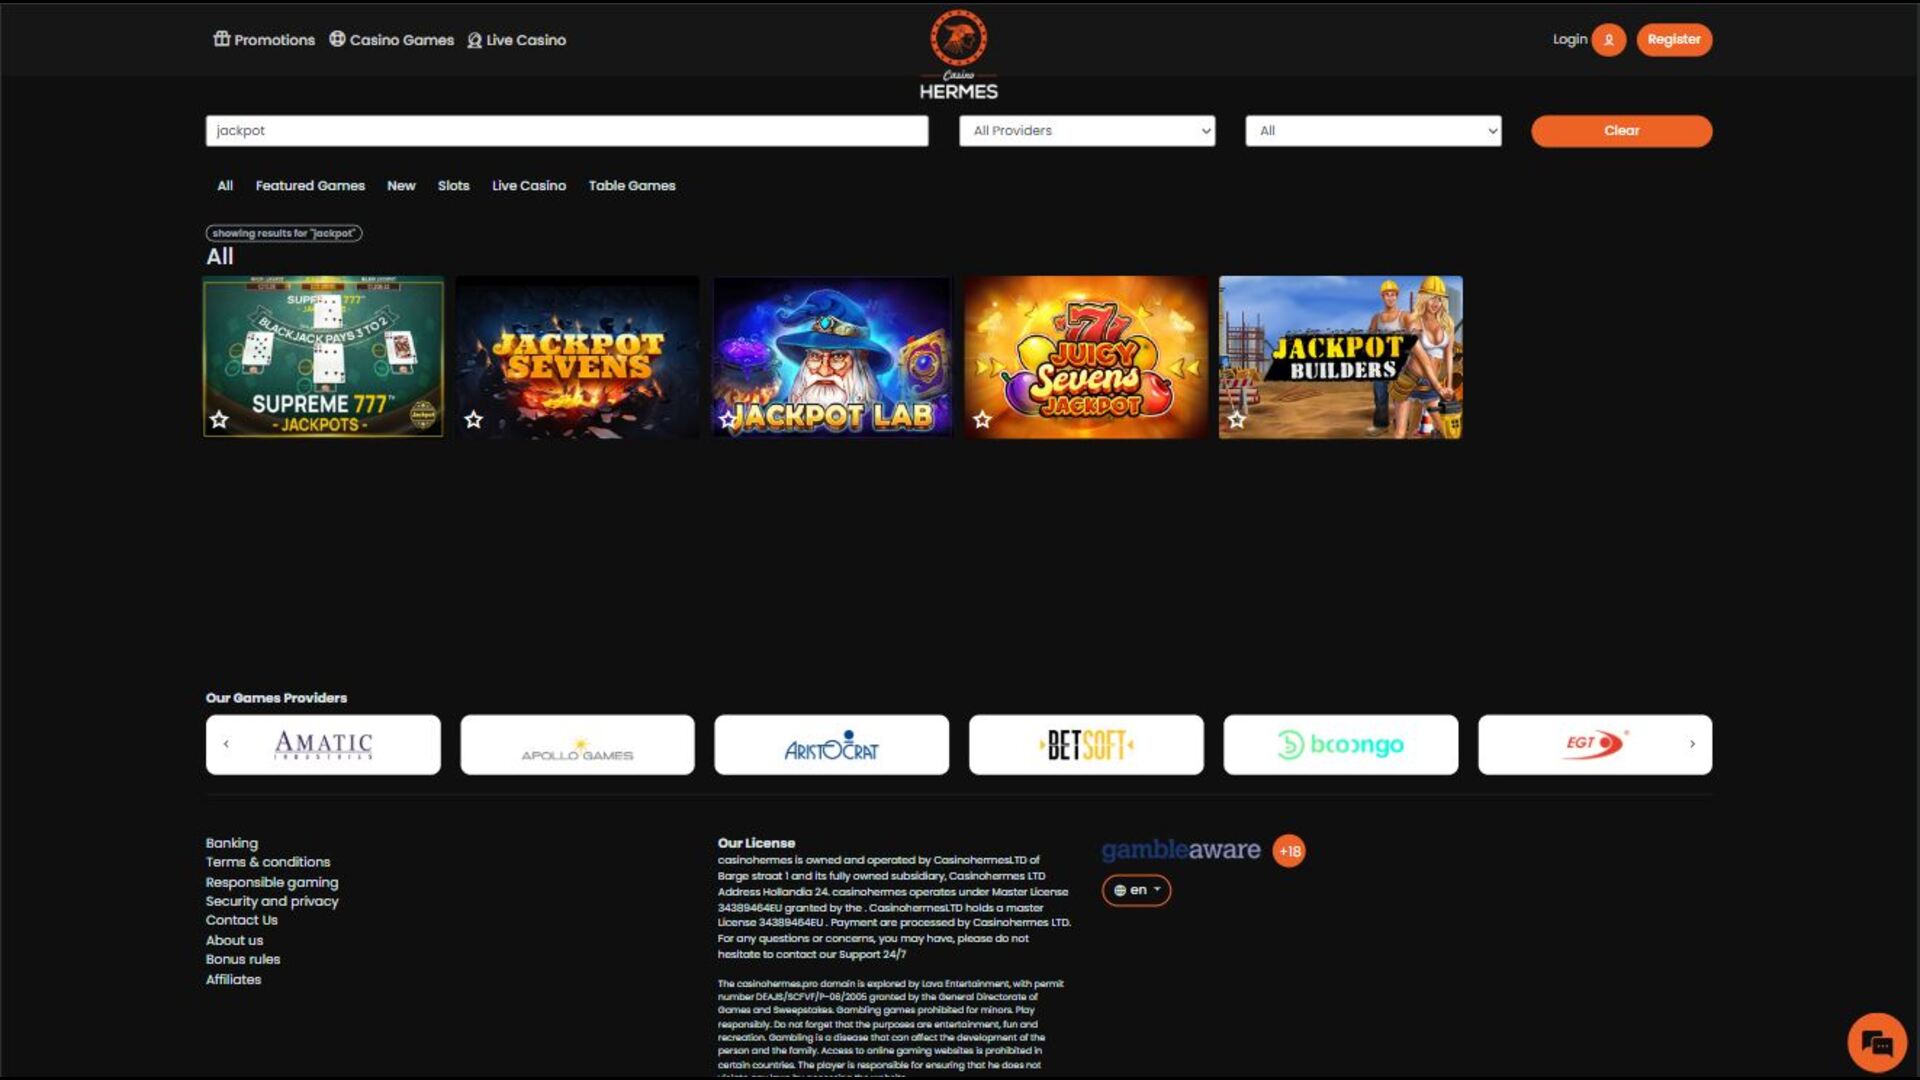The height and width of the screenshot is (1080, 1920).
Task: Open the en language selector
Action: [1136, 889]
